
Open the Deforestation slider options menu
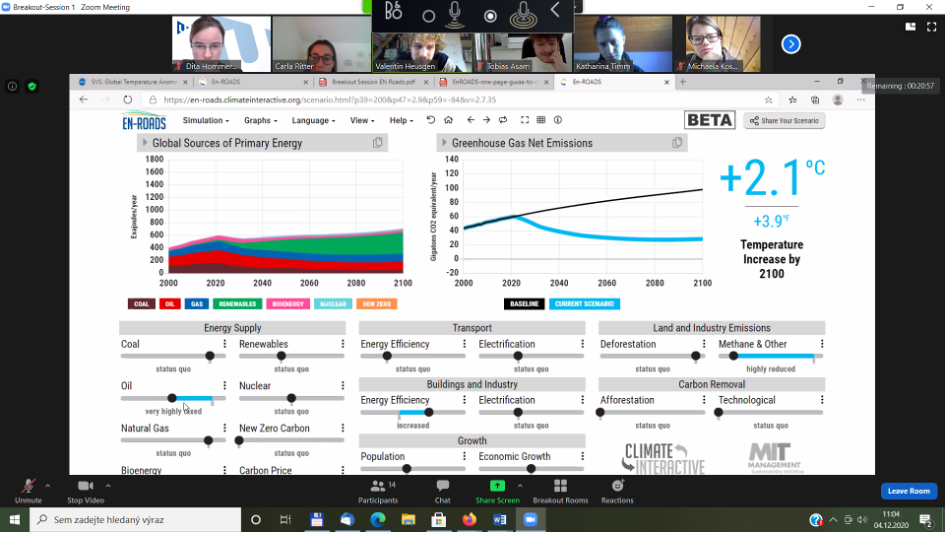(x=704, y=344)
